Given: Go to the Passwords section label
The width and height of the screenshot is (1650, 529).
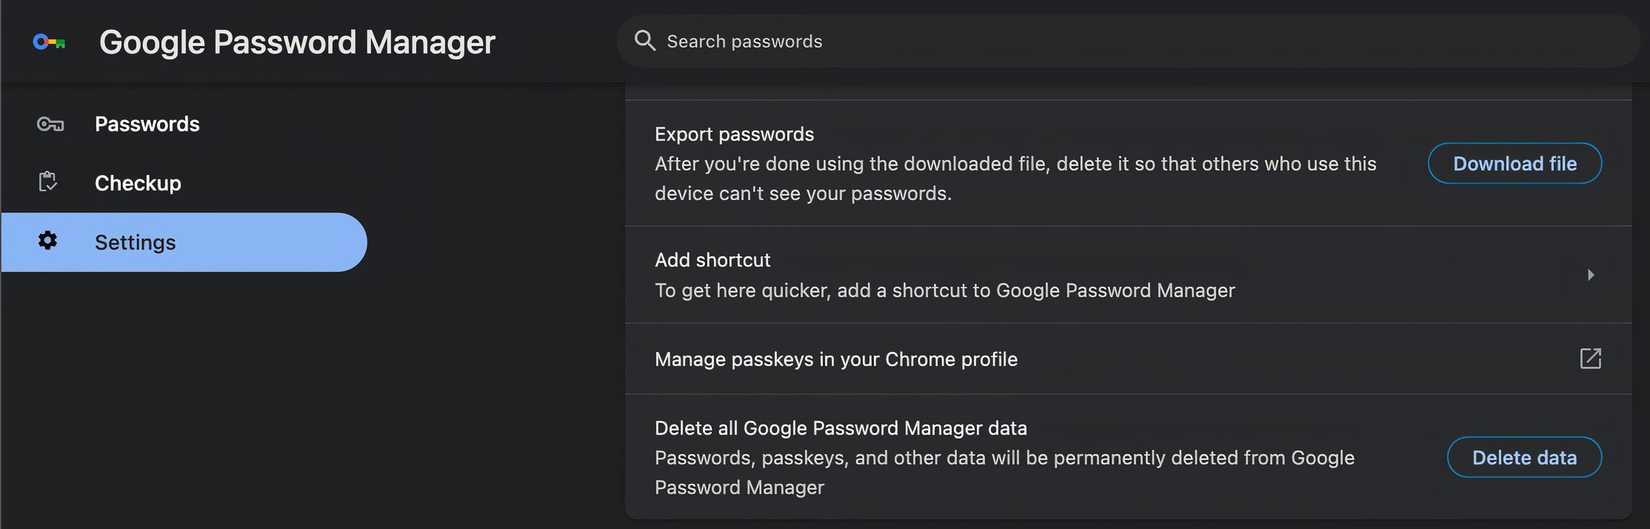Looking at the screenshot, I should tap(147, 124).
